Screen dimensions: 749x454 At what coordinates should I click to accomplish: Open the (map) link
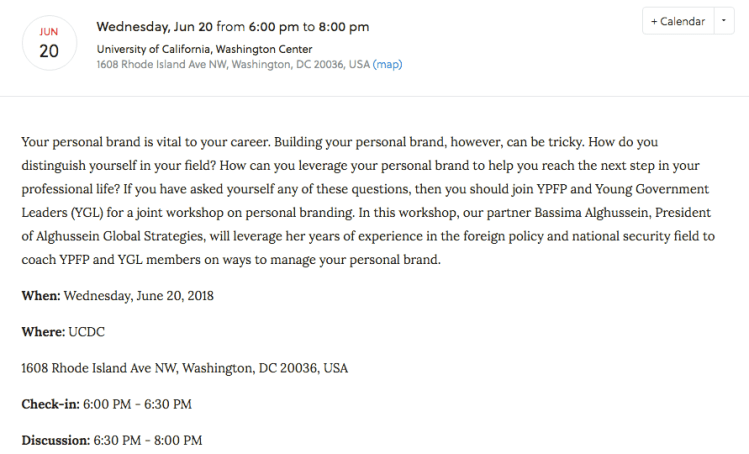pyautogui.click(x=387, y=64)
